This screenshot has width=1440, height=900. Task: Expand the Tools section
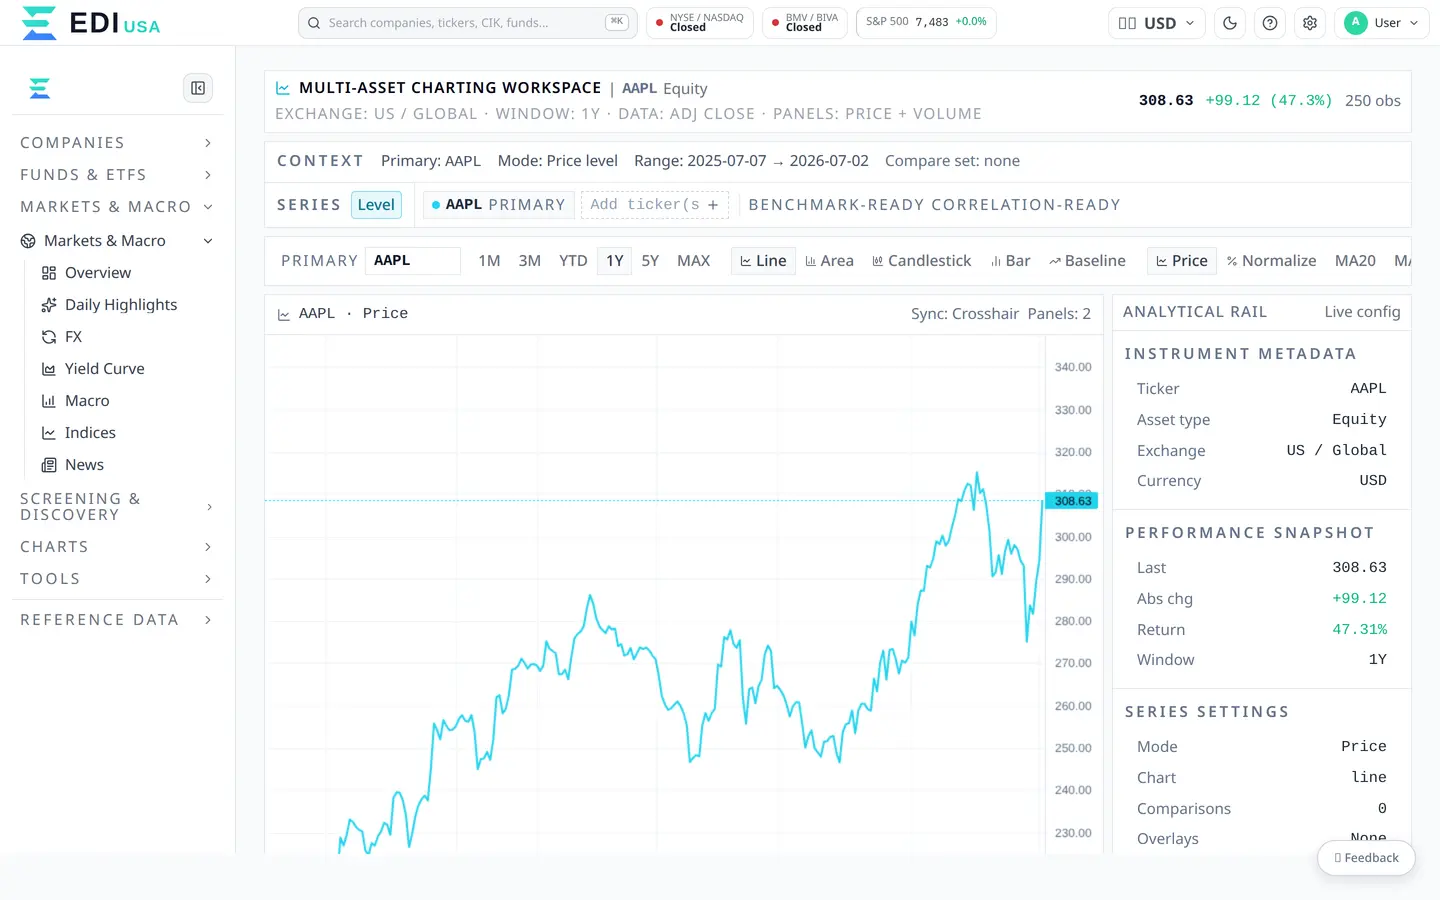(x=117, y=579)
